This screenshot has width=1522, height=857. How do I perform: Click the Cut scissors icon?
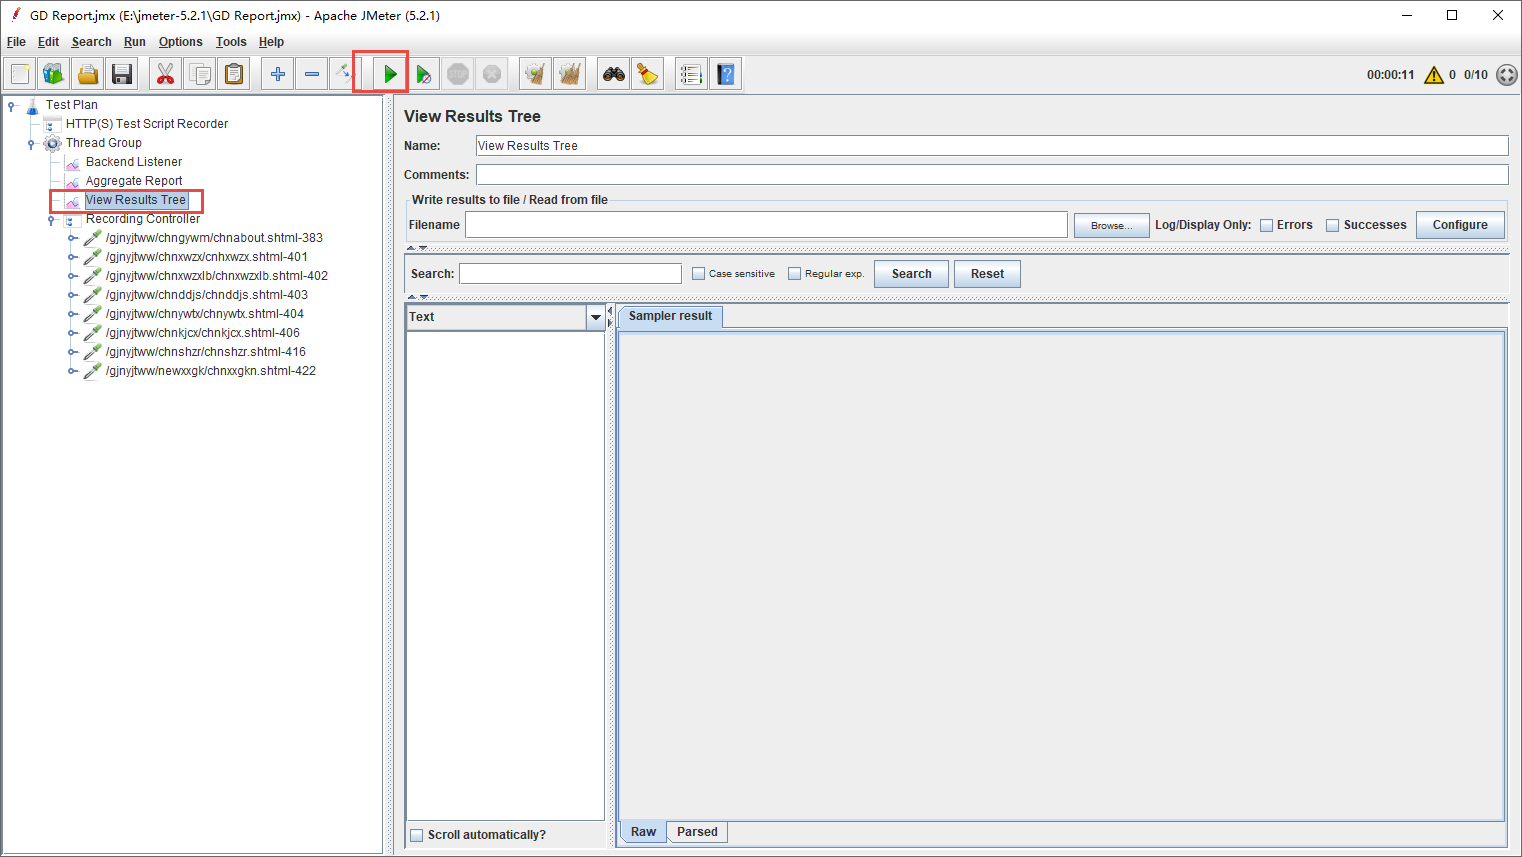[x=166, y=74]
